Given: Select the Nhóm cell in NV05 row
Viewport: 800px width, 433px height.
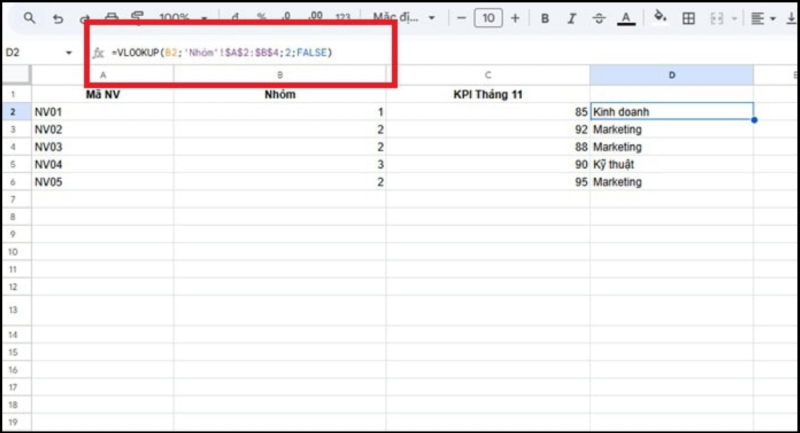Looking at the screenshot, I should coord(280,182).
